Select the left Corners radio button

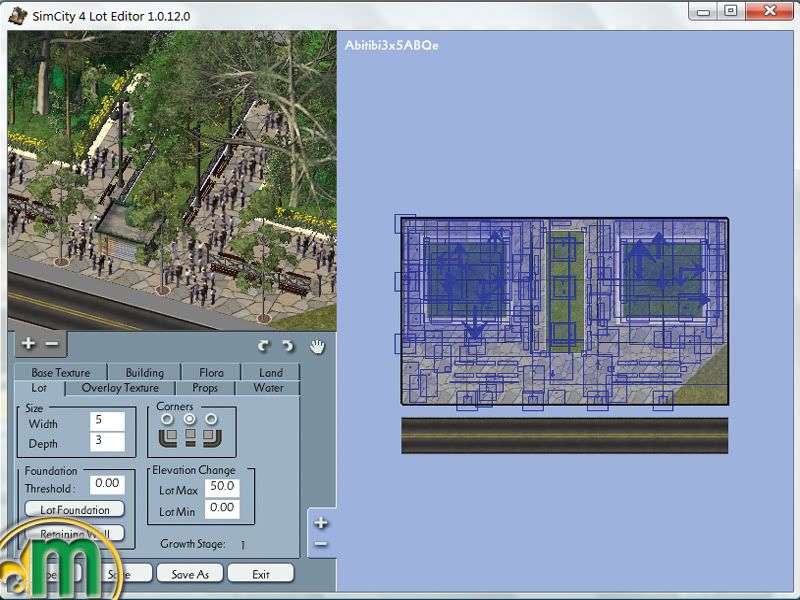point(167,419)
